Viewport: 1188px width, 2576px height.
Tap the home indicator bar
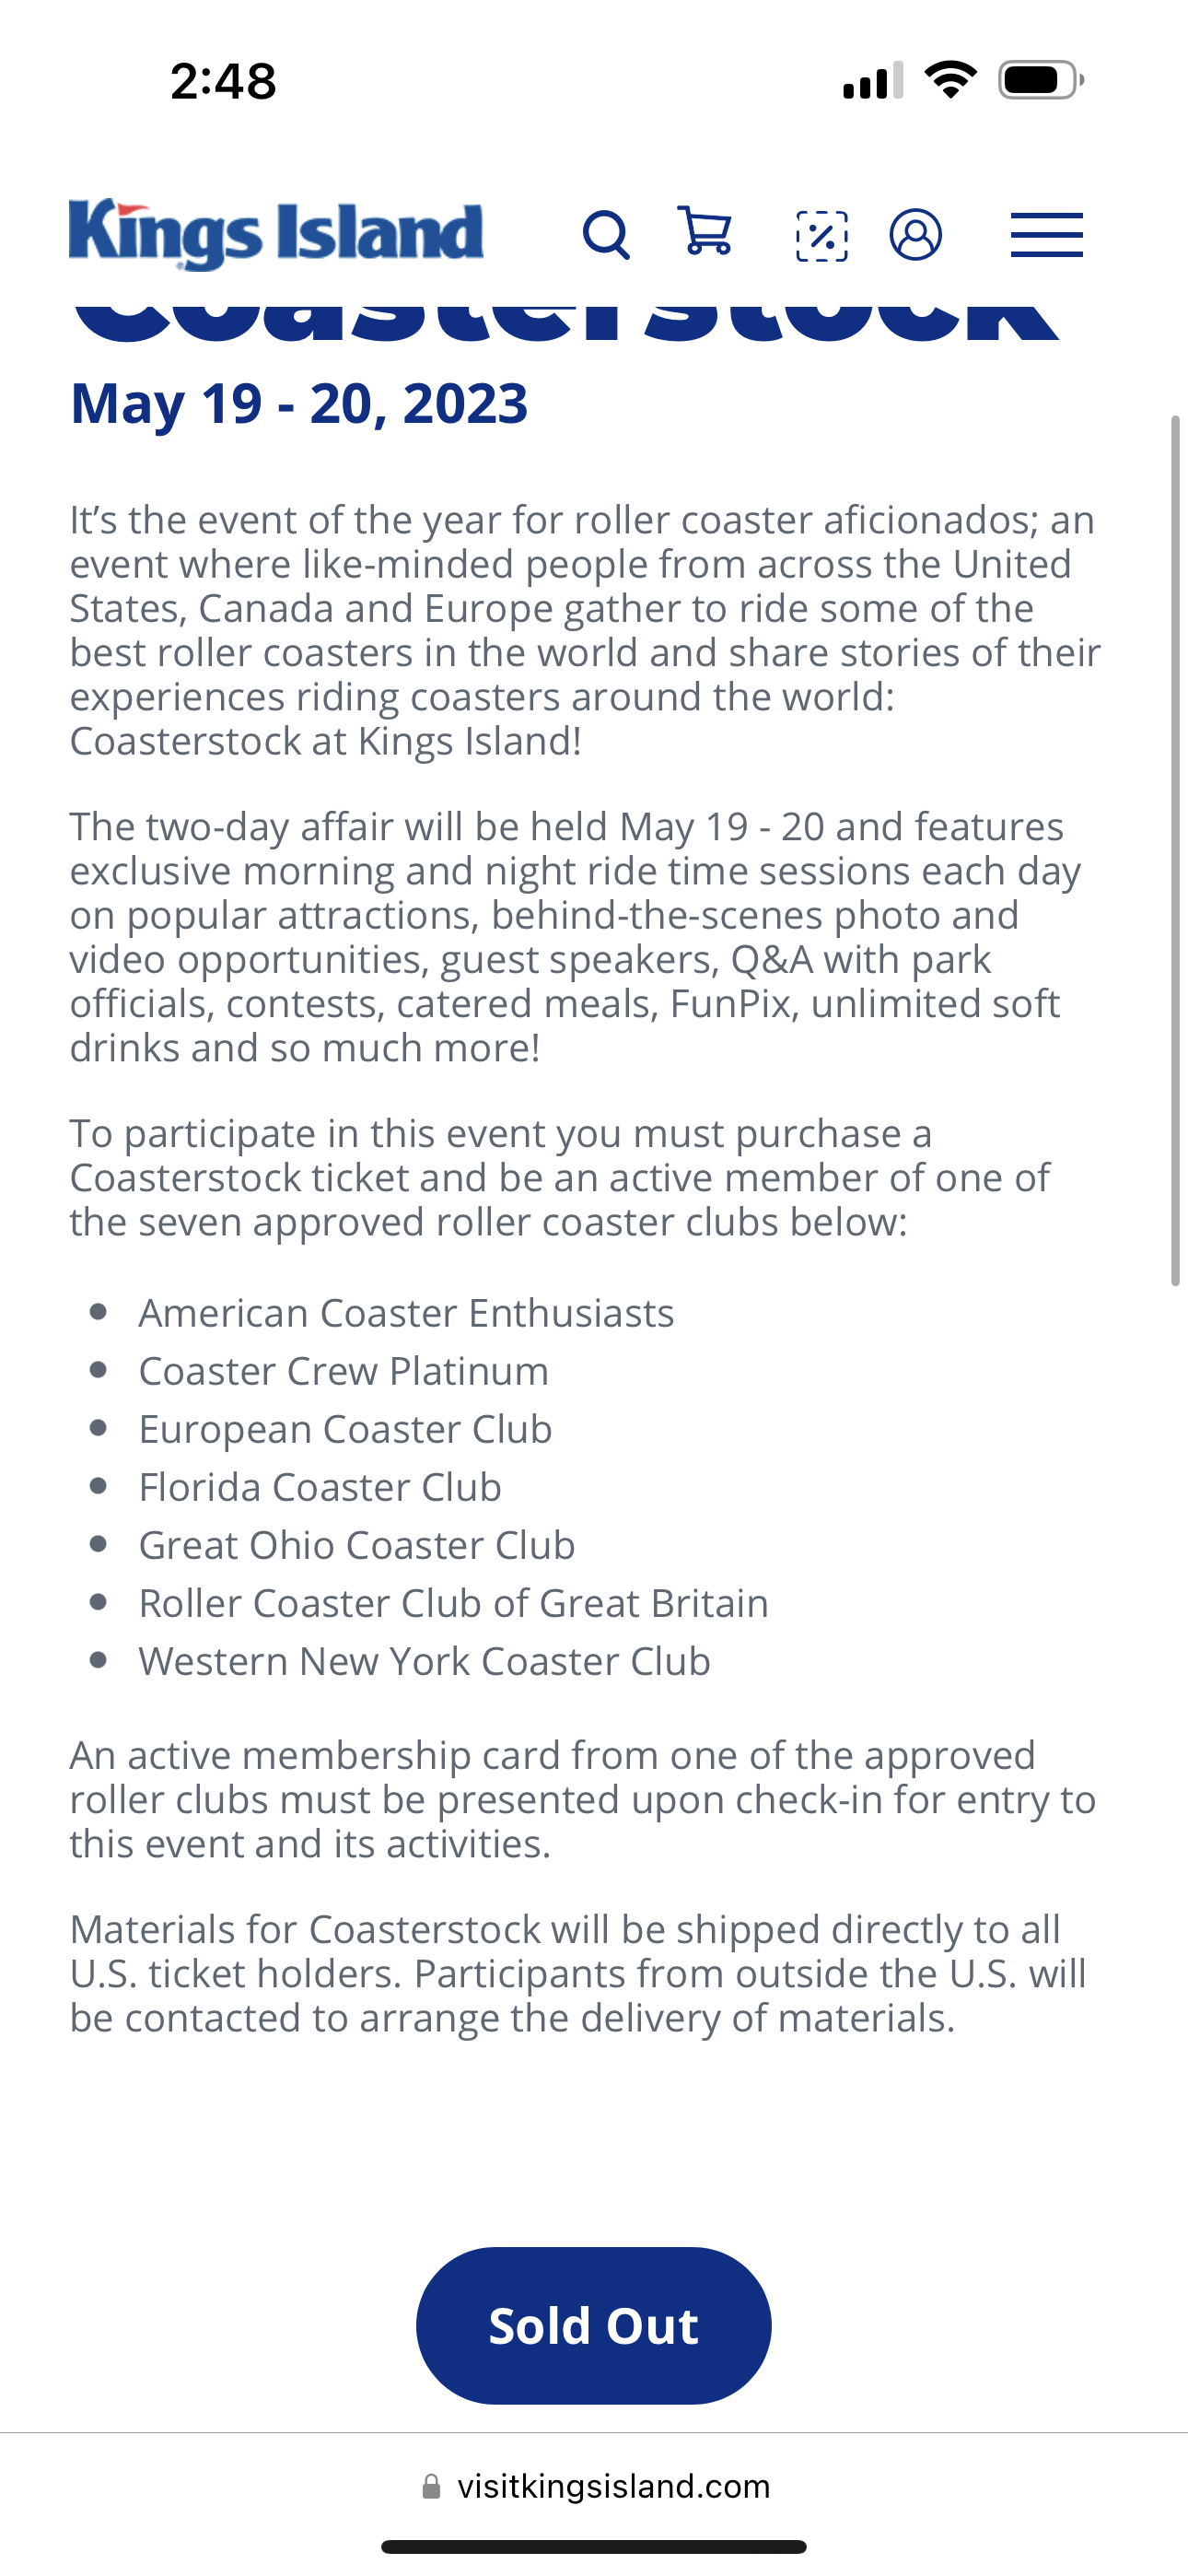[x=594, y=2547]
